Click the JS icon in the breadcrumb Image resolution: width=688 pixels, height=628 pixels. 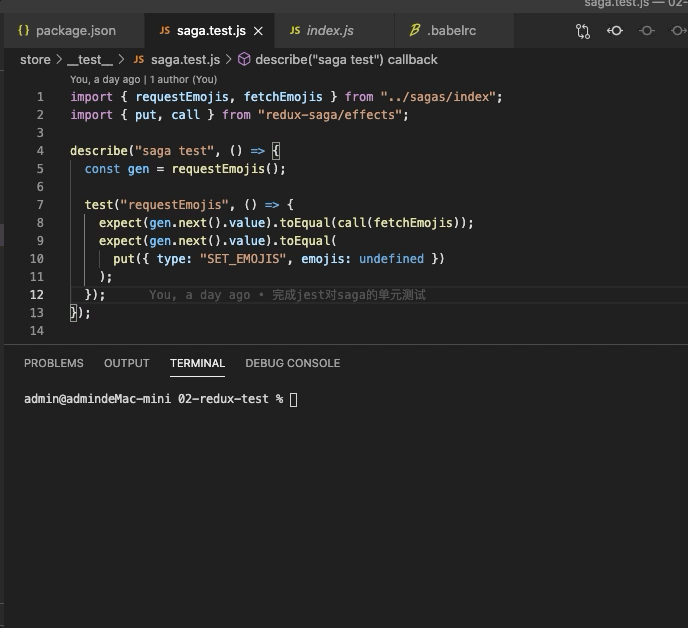click(139, 60)
